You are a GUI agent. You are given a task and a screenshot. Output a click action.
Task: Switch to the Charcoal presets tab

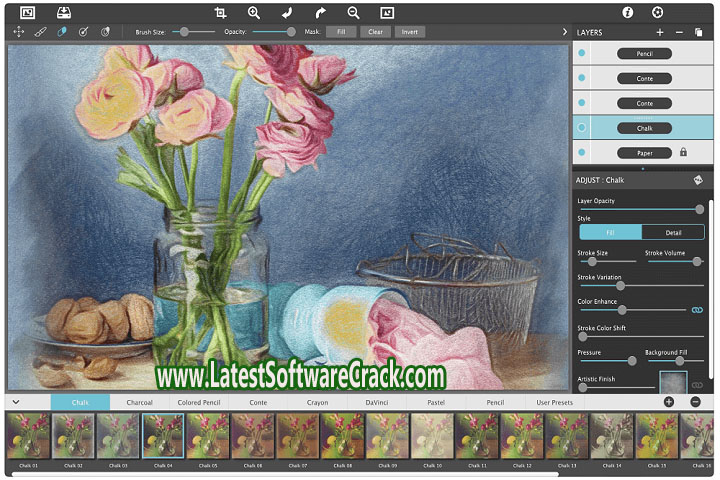point(139,402)
